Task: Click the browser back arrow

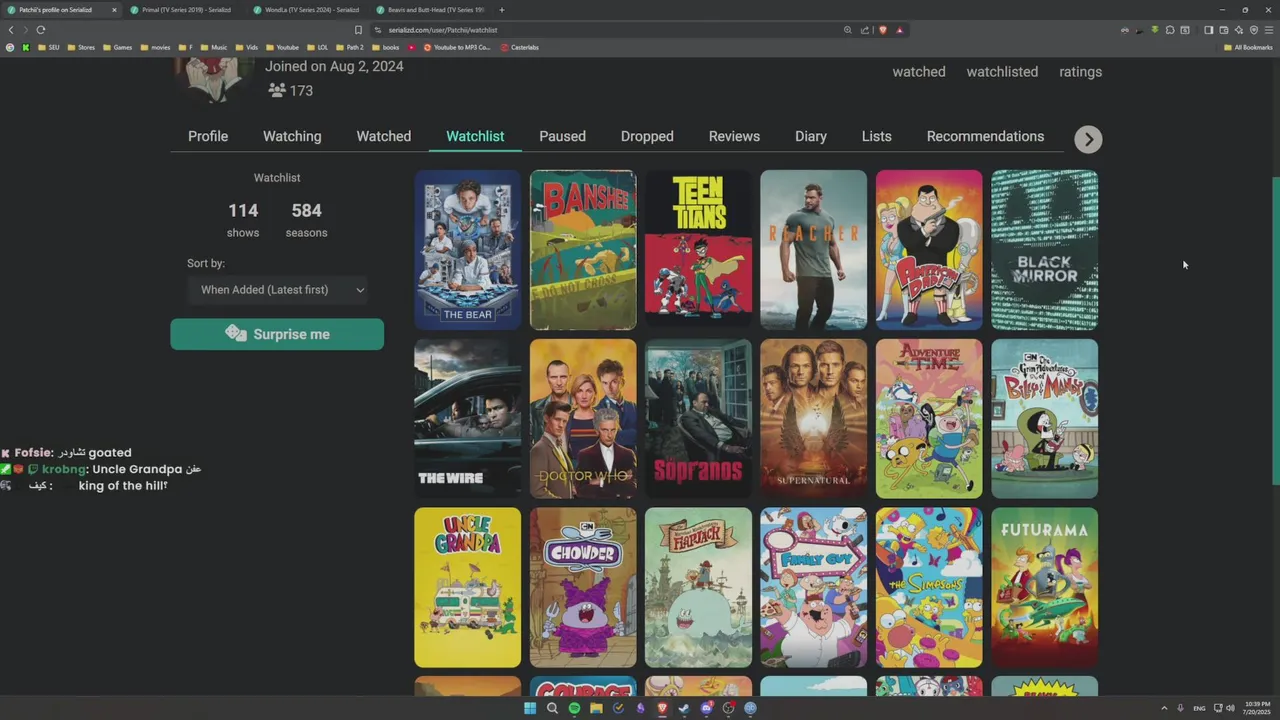Action: [11, 30]
